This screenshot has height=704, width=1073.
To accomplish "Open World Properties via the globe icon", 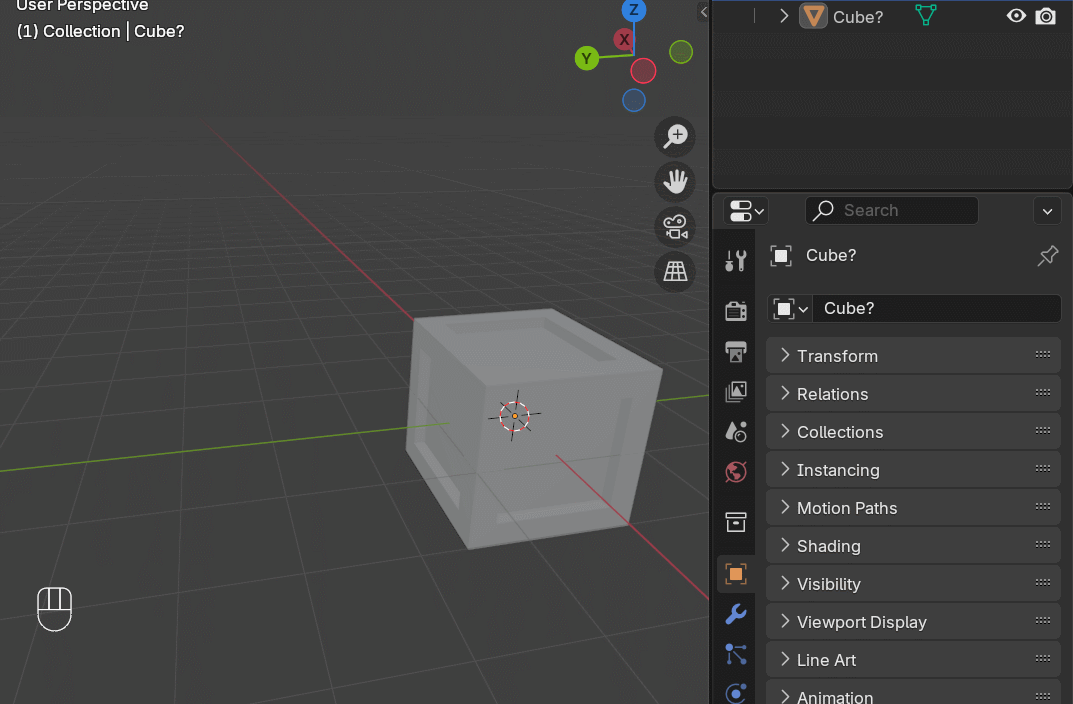I will (x=735, y=471).
